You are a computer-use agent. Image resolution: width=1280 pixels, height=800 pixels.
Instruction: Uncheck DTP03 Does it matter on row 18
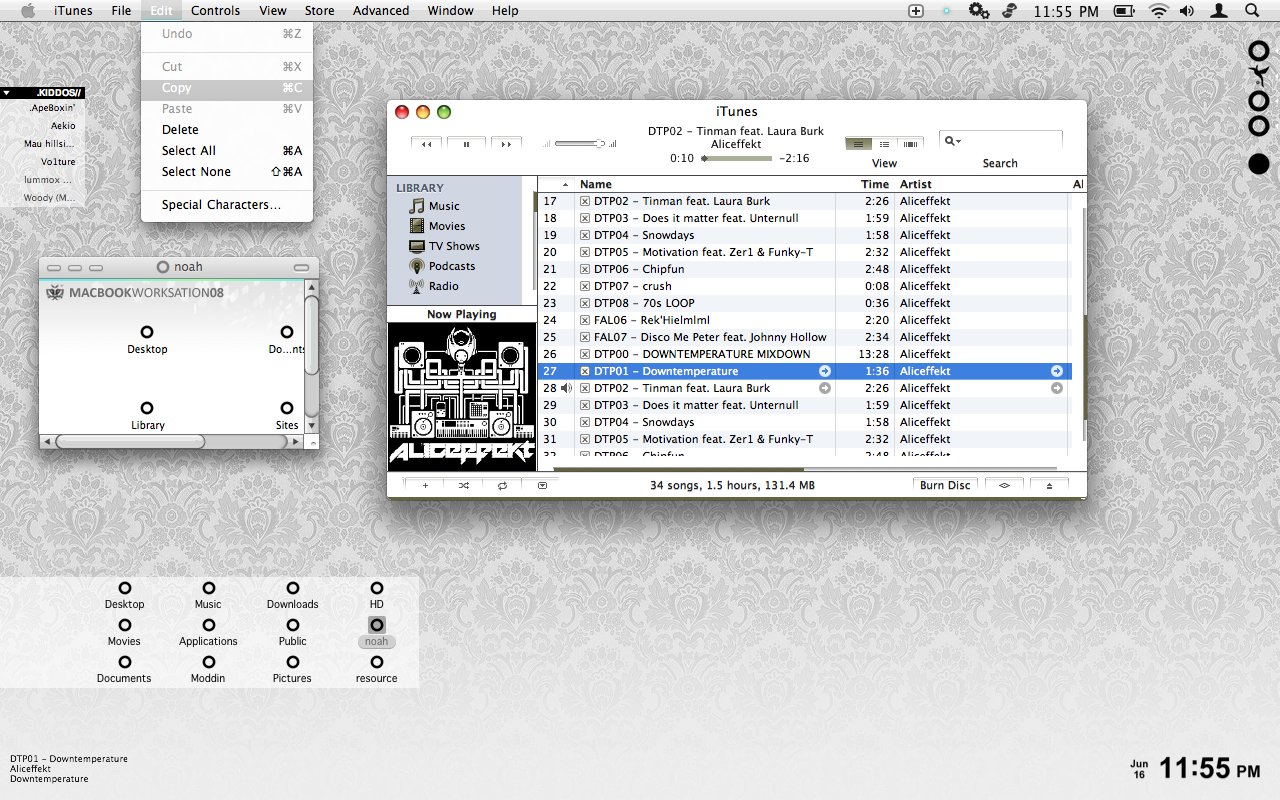point(585,218)
